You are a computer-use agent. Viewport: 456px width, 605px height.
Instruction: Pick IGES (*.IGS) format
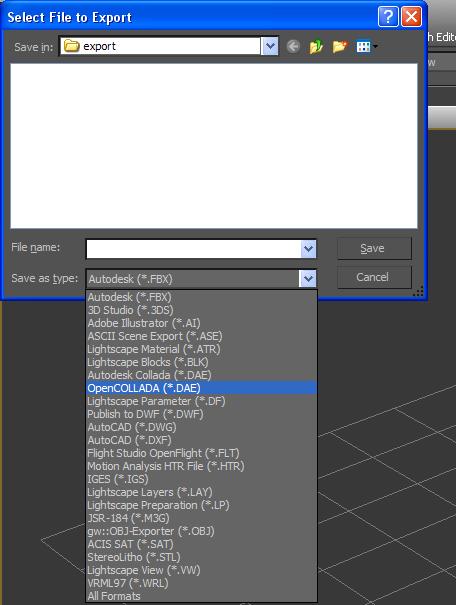click(201, 479)
